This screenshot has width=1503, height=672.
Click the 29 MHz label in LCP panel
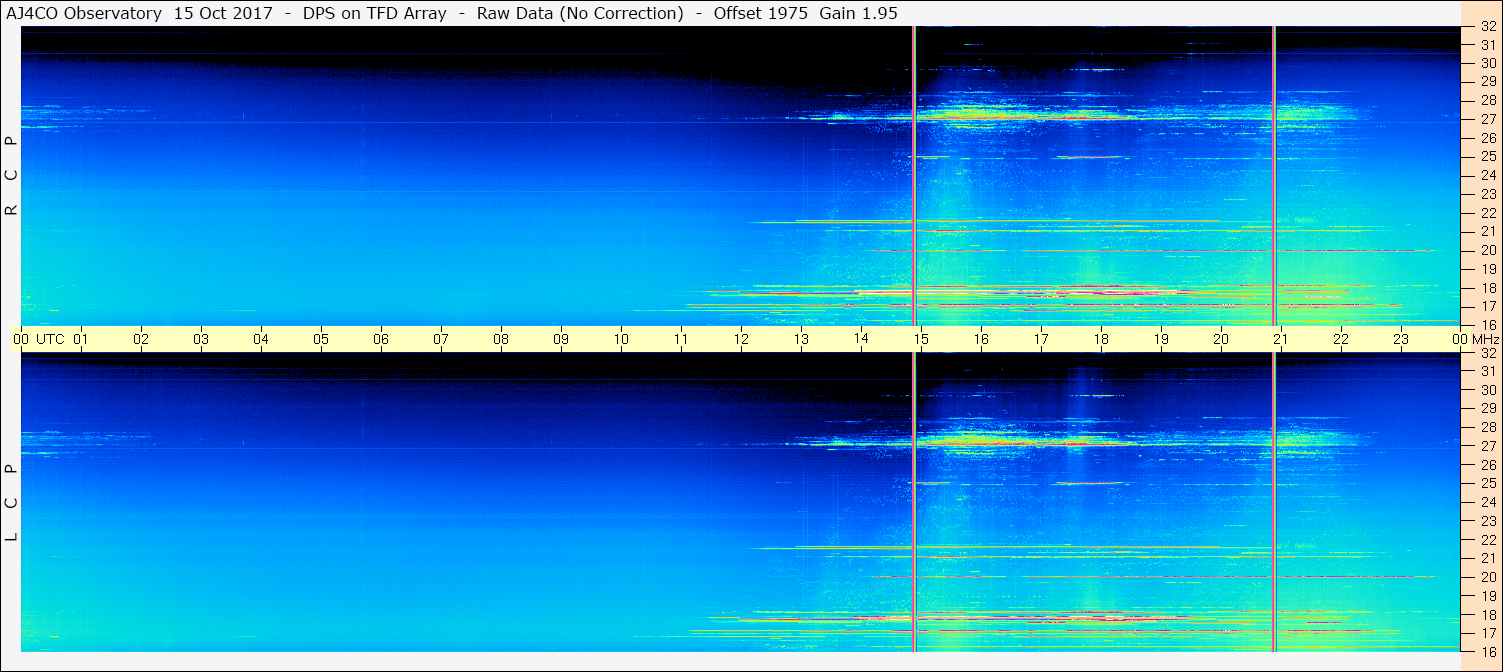(1487, 408)
